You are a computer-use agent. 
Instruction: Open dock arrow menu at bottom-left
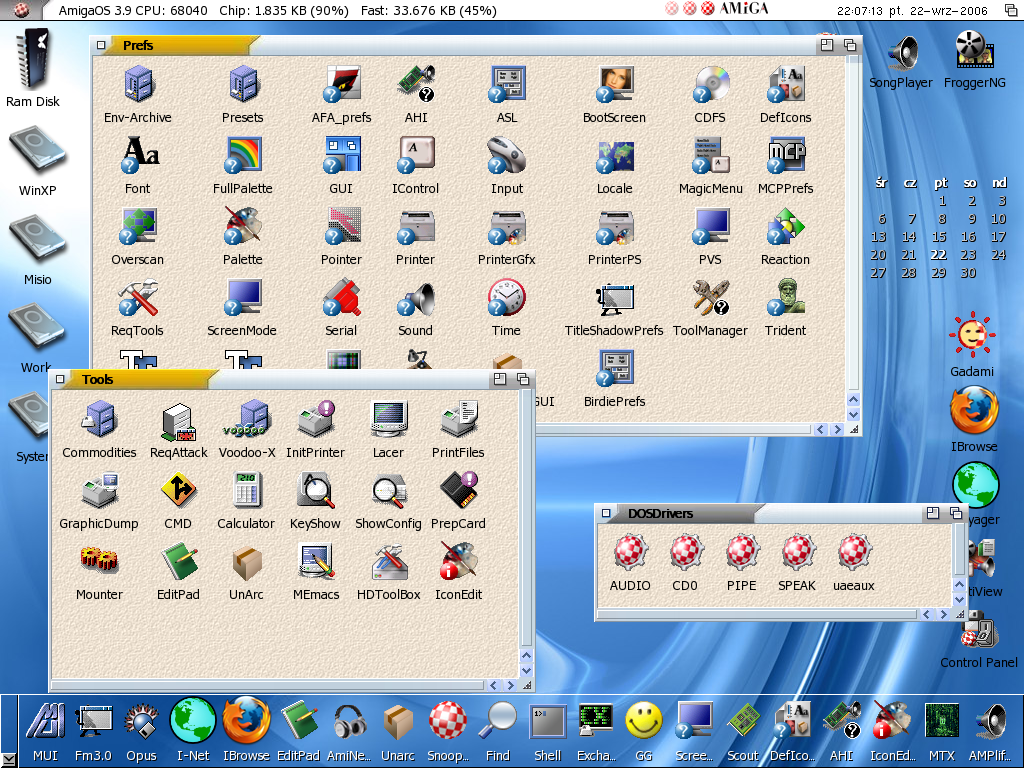(x=9, y=759)
